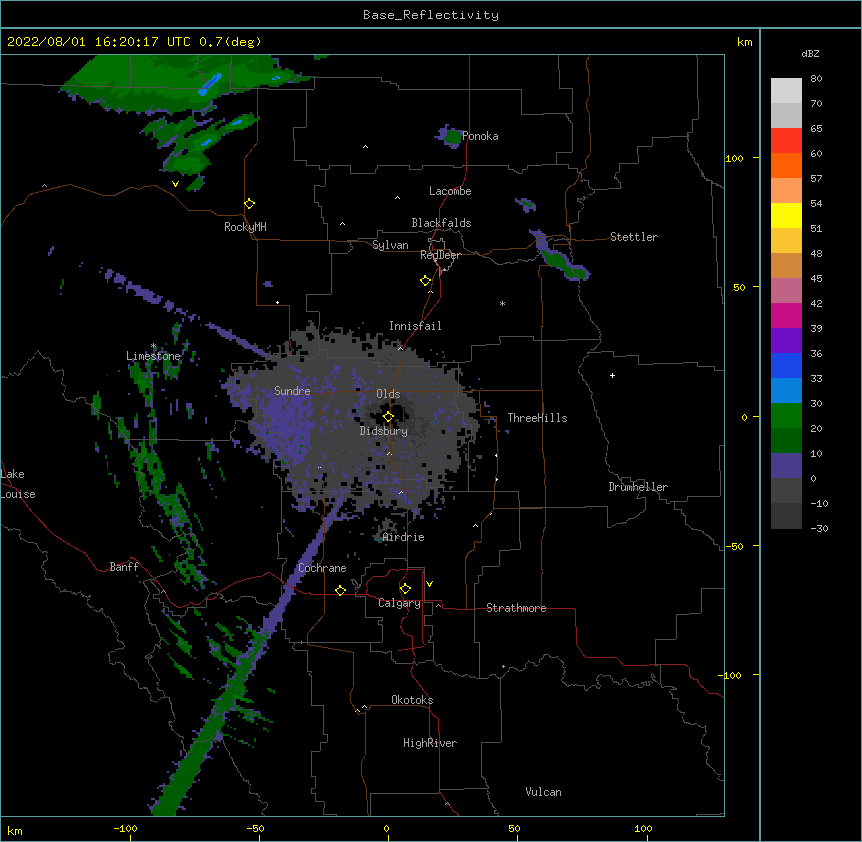Click the Lacombe town label
The image size is (862, 842).
click(x=450, y=191)
